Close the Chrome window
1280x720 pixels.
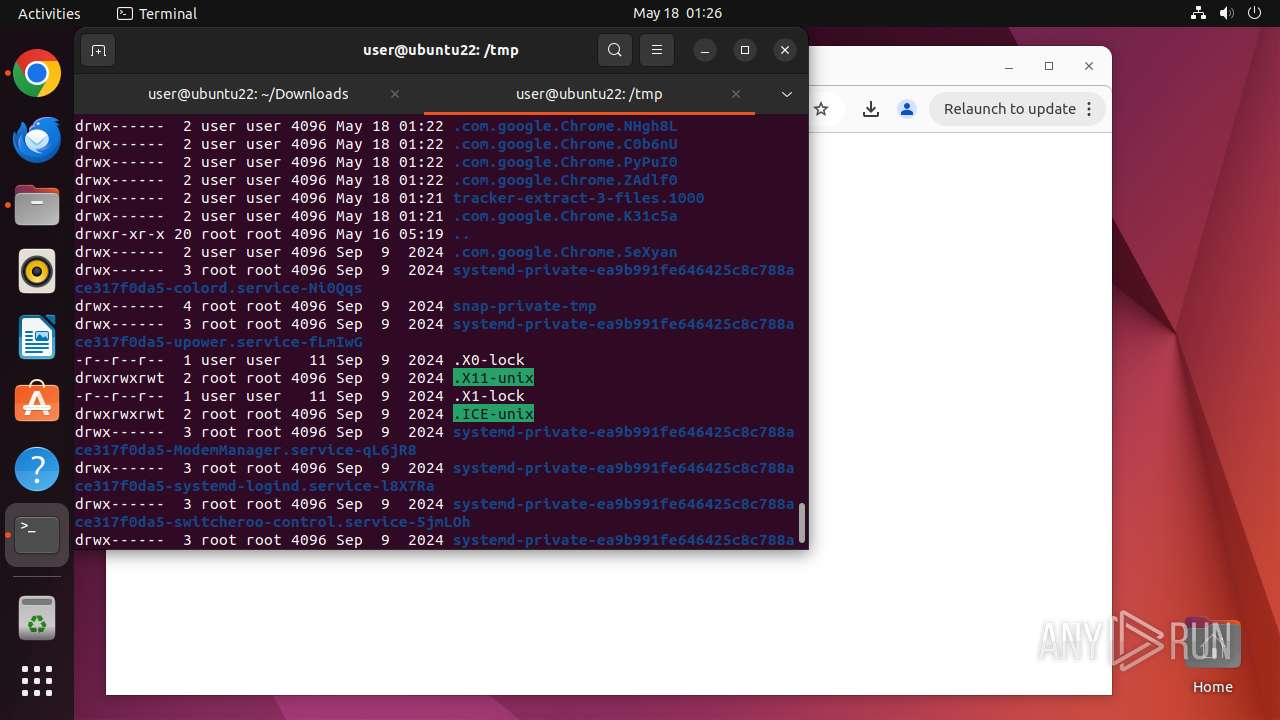click(1089, 66)
